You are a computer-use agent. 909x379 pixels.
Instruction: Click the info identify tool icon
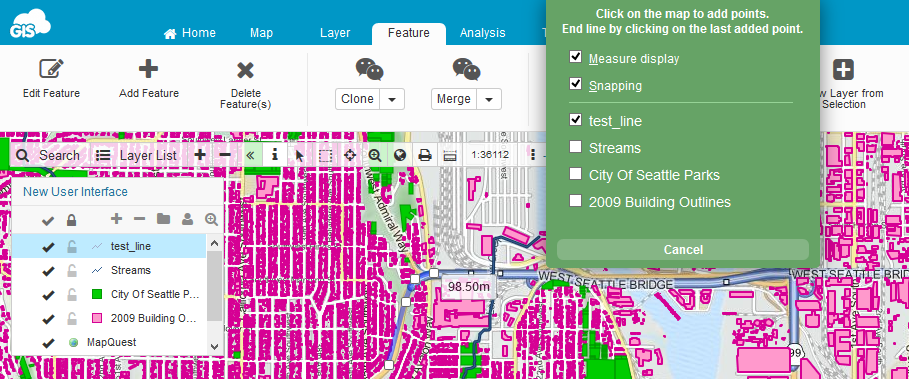(275, 155)
